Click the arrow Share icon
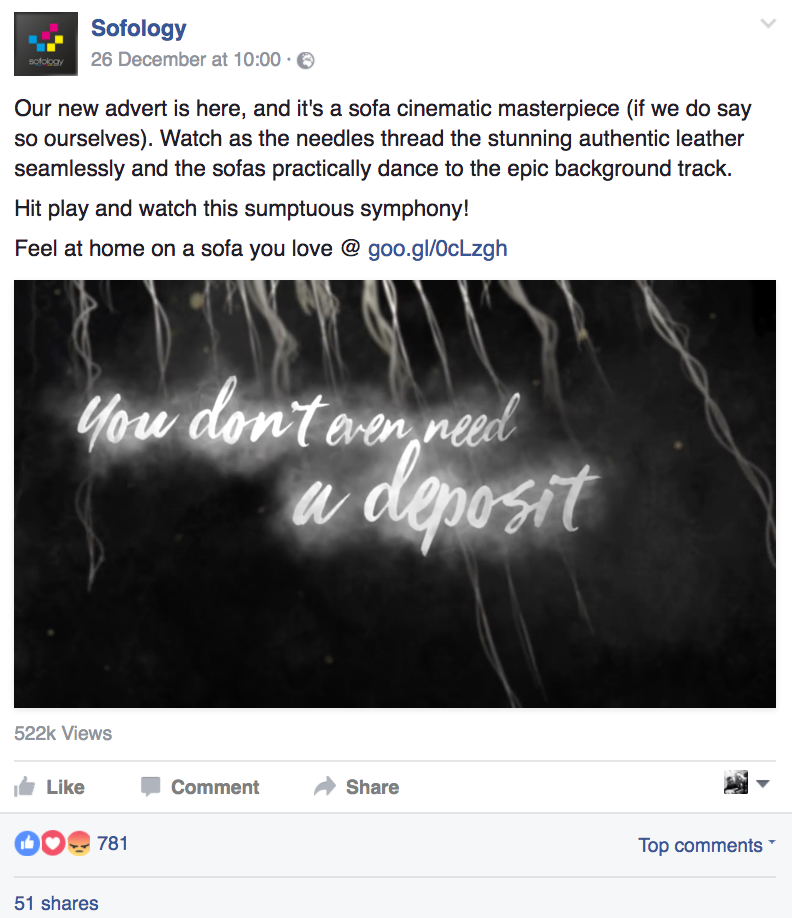The image size is (792, 918). [x=325, y=786]
